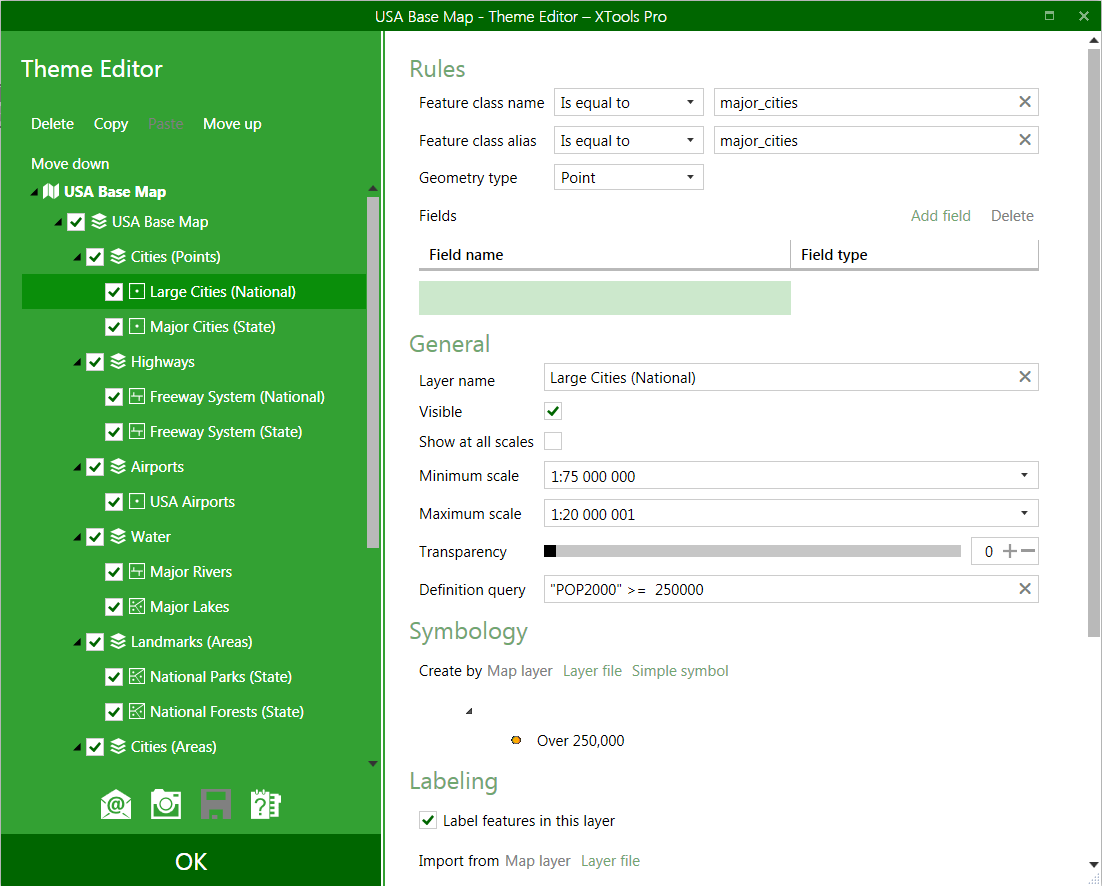Image resolution: width=1102 pixels, height=886 pixels.
Task: Click Delete in the Theme Editor toolbar
Action: pos(52,124)
